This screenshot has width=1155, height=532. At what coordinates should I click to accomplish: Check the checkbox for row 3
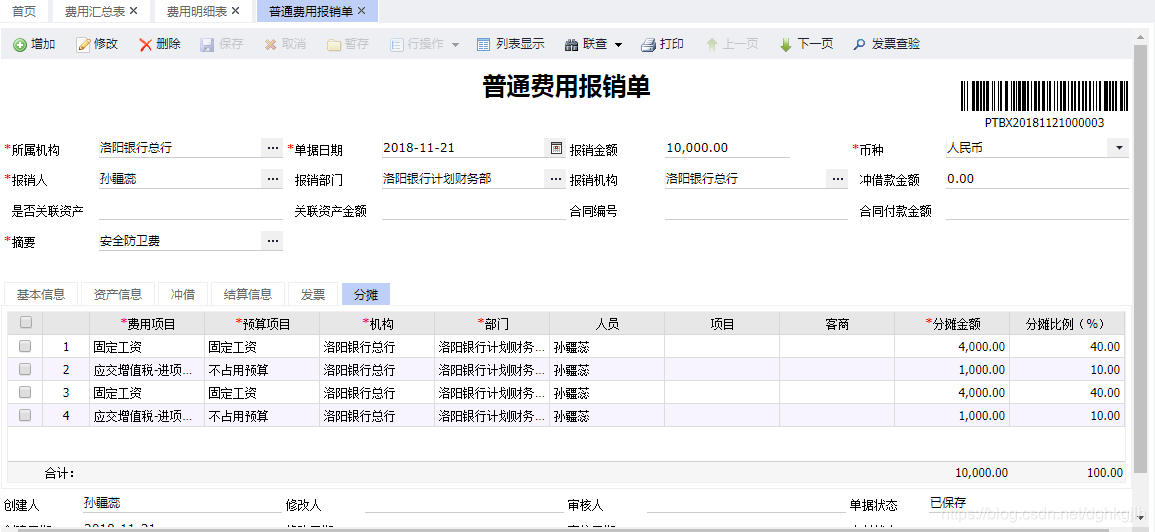tap(25, 392)
